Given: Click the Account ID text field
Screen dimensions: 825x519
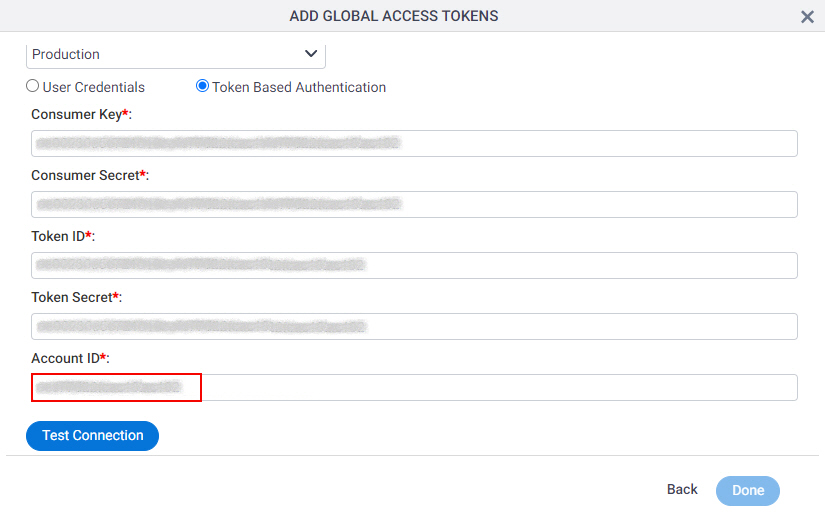Looking at the screenshot, I should click(414, 387).
